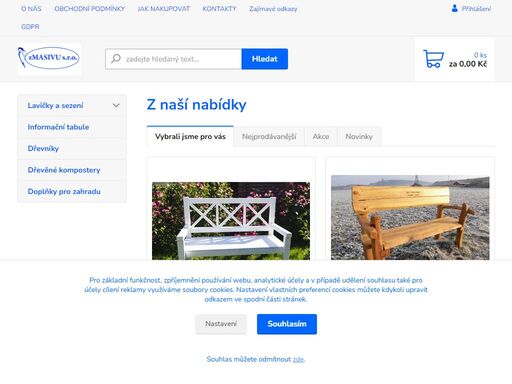Reject cookie consent via the zde link
This screenshot has width=512, height=384.
pos(298,359)
